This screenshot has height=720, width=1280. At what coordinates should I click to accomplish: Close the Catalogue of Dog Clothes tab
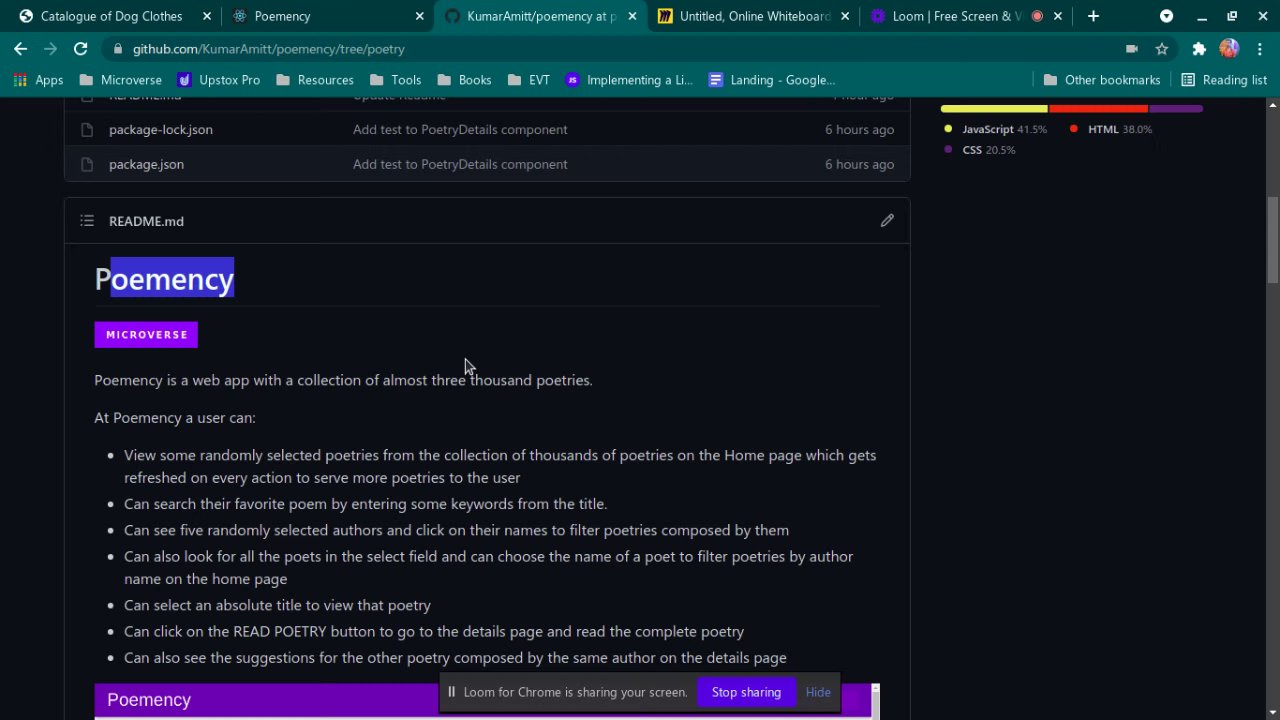[x=206, y=16]
